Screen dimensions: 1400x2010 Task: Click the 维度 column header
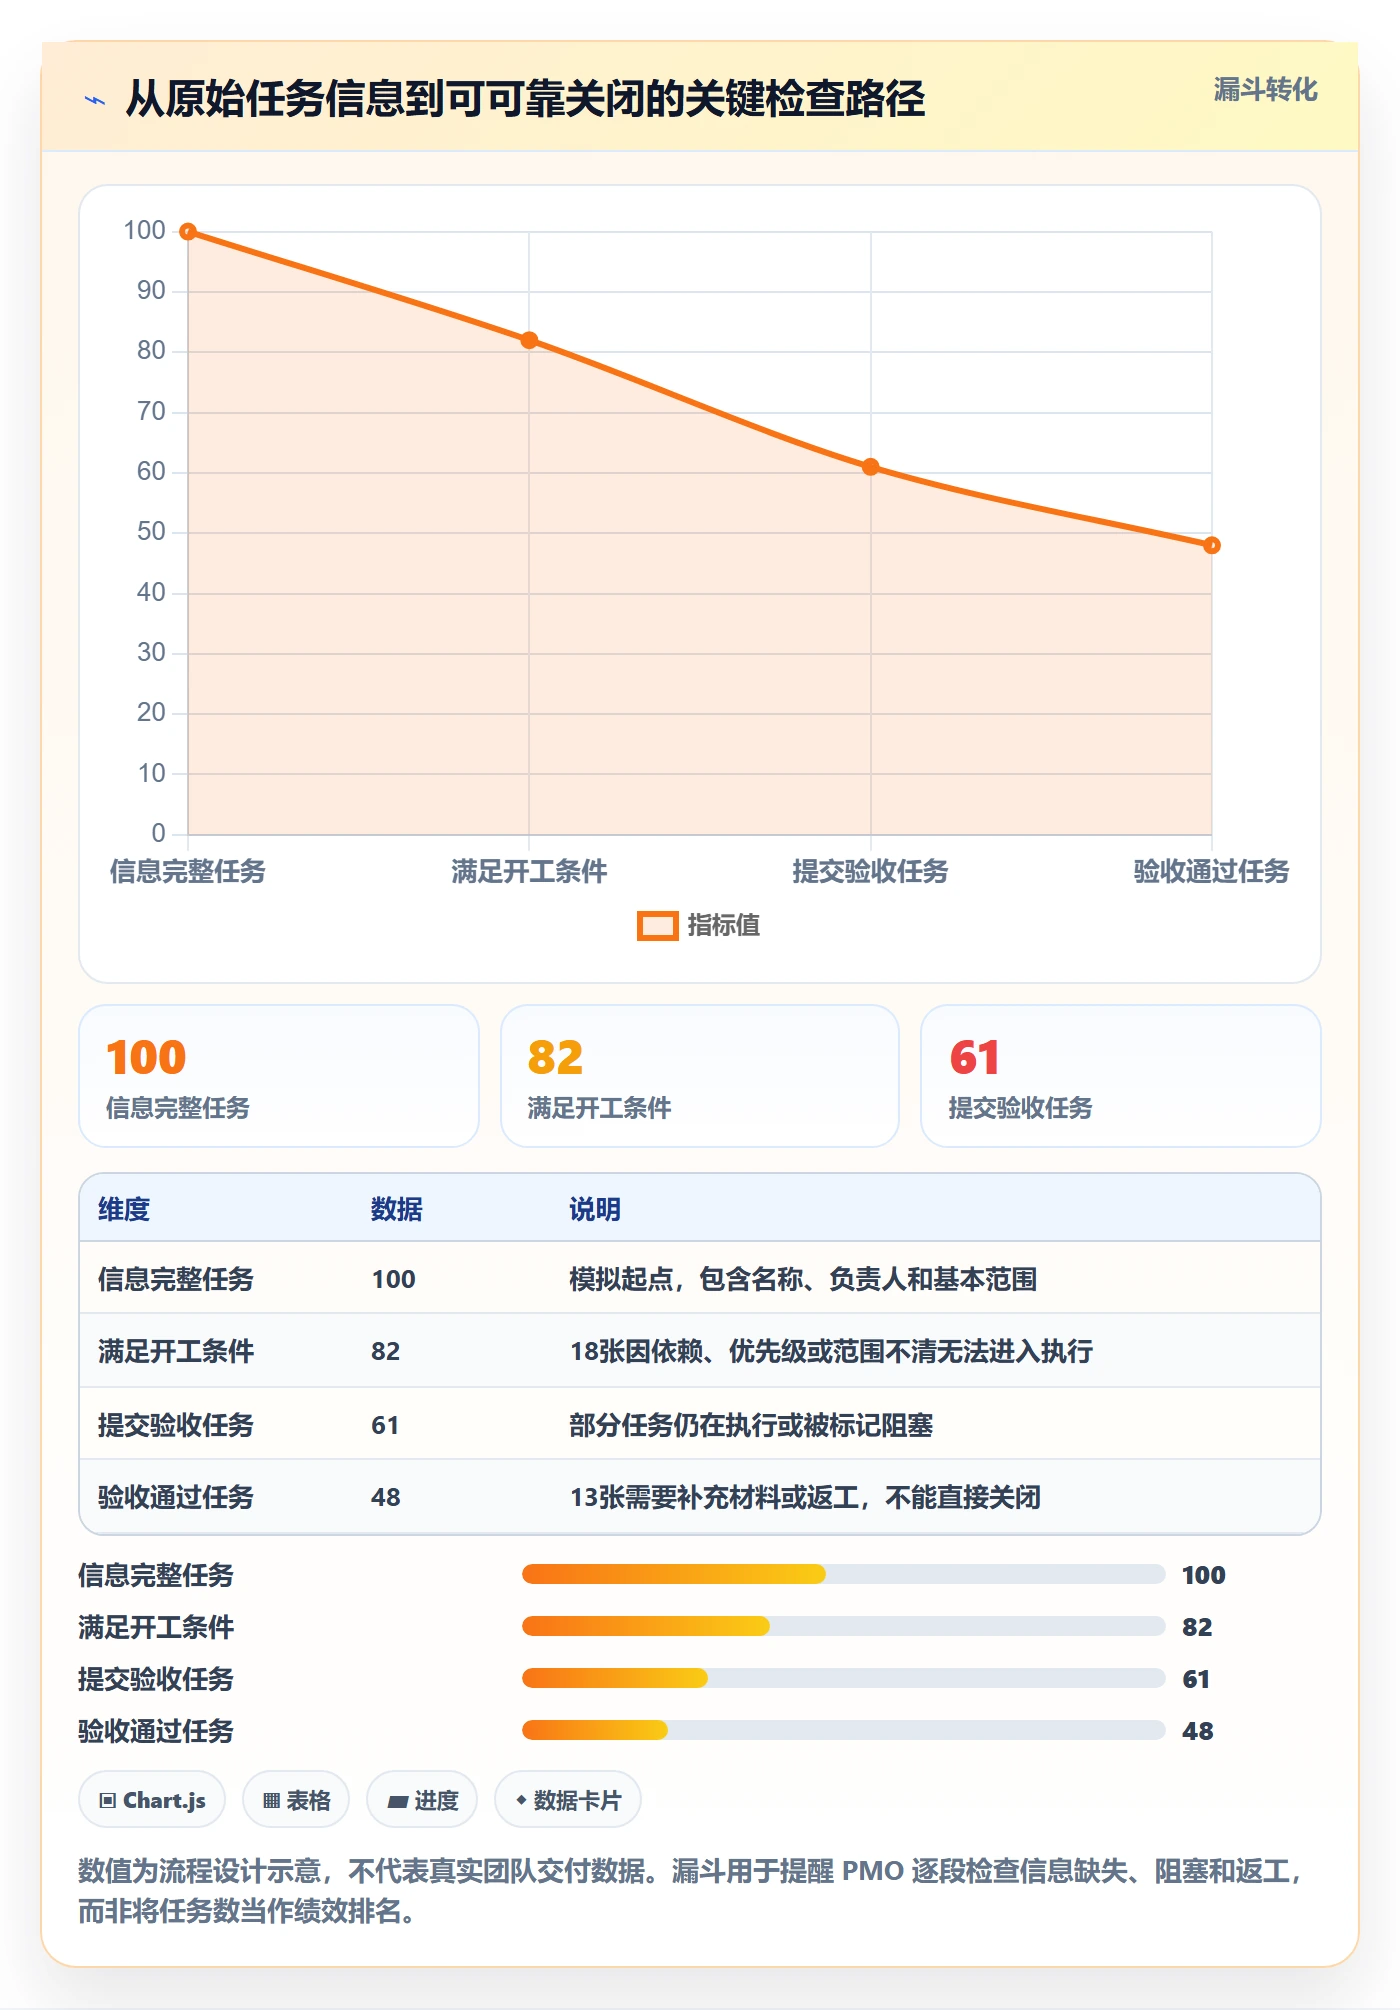(x=124, y=1209)
